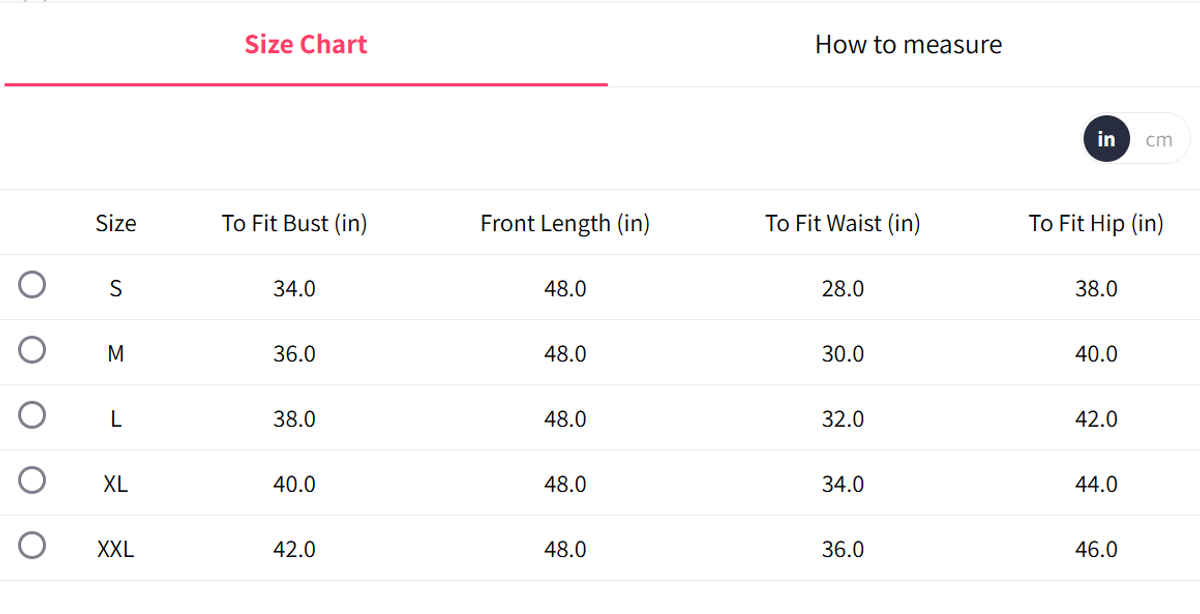Open the How to measure tab
1200x614 pixels.
point(908,44)
